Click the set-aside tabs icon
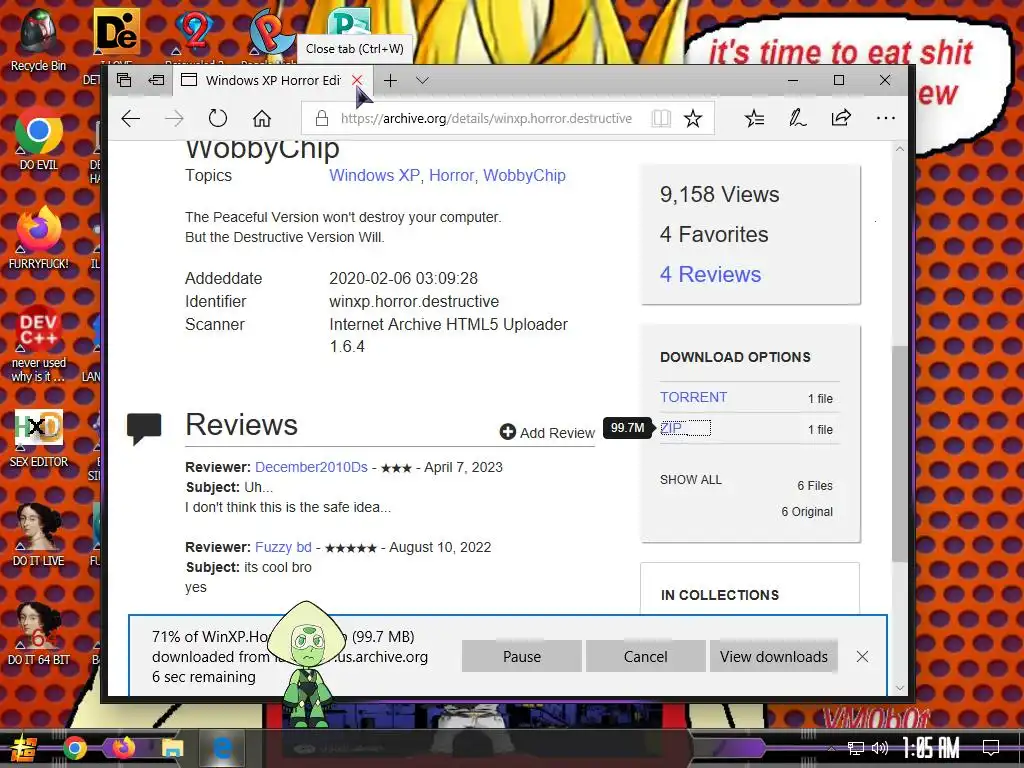 coord(124,80)
